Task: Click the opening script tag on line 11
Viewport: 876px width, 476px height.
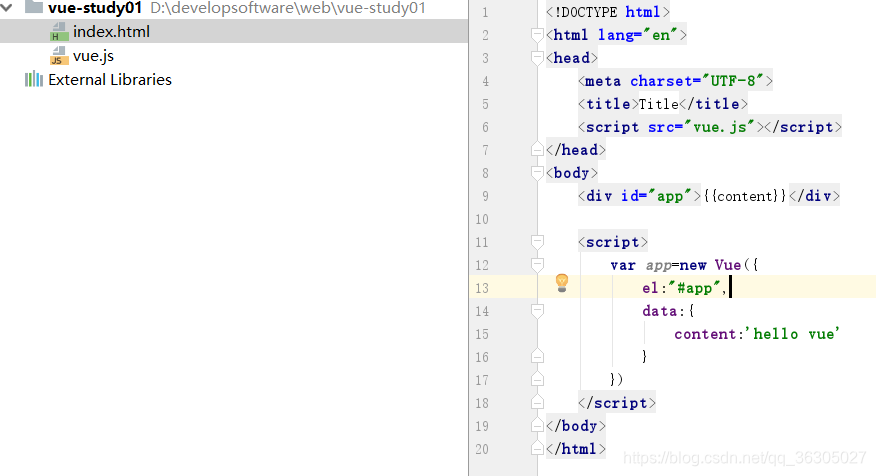Action: click(613, 242)
